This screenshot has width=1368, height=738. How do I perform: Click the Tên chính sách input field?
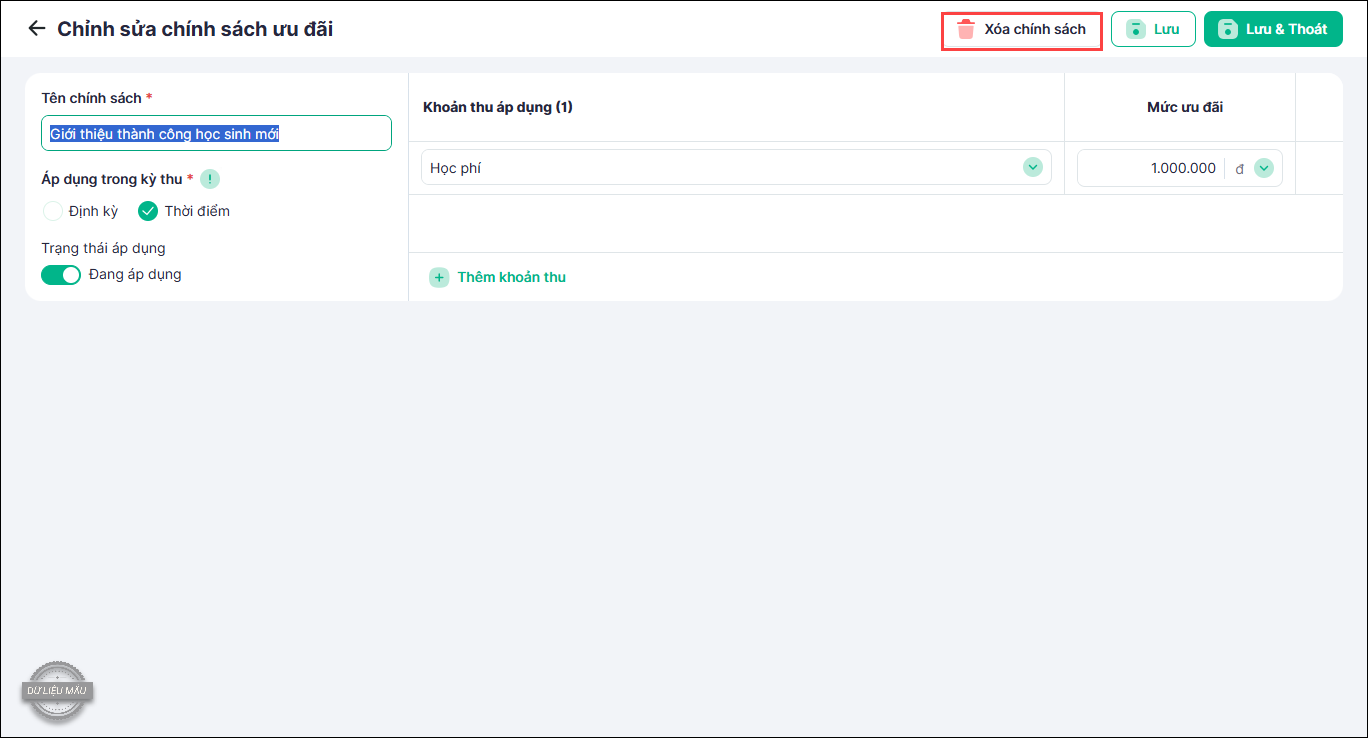point(217,133)
